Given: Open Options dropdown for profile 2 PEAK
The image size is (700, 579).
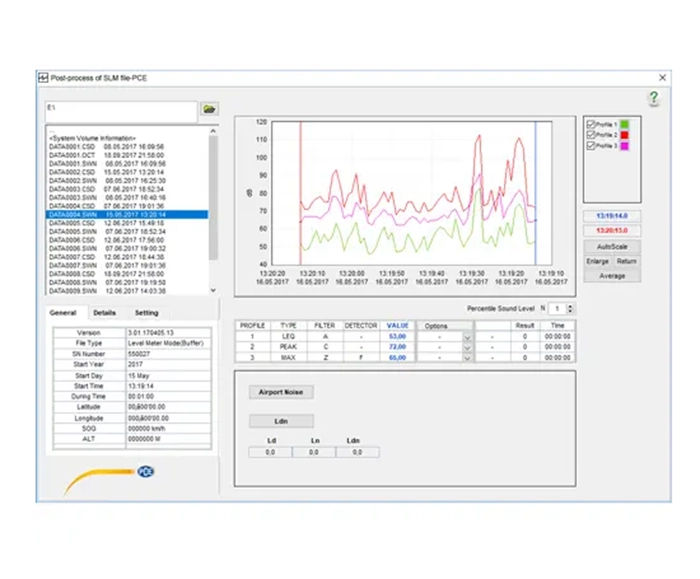Looking at the screenshot, I should (466, 347).
